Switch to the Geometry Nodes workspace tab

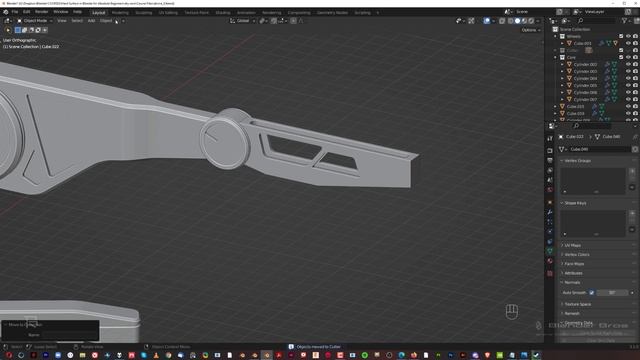click(332, 13)
